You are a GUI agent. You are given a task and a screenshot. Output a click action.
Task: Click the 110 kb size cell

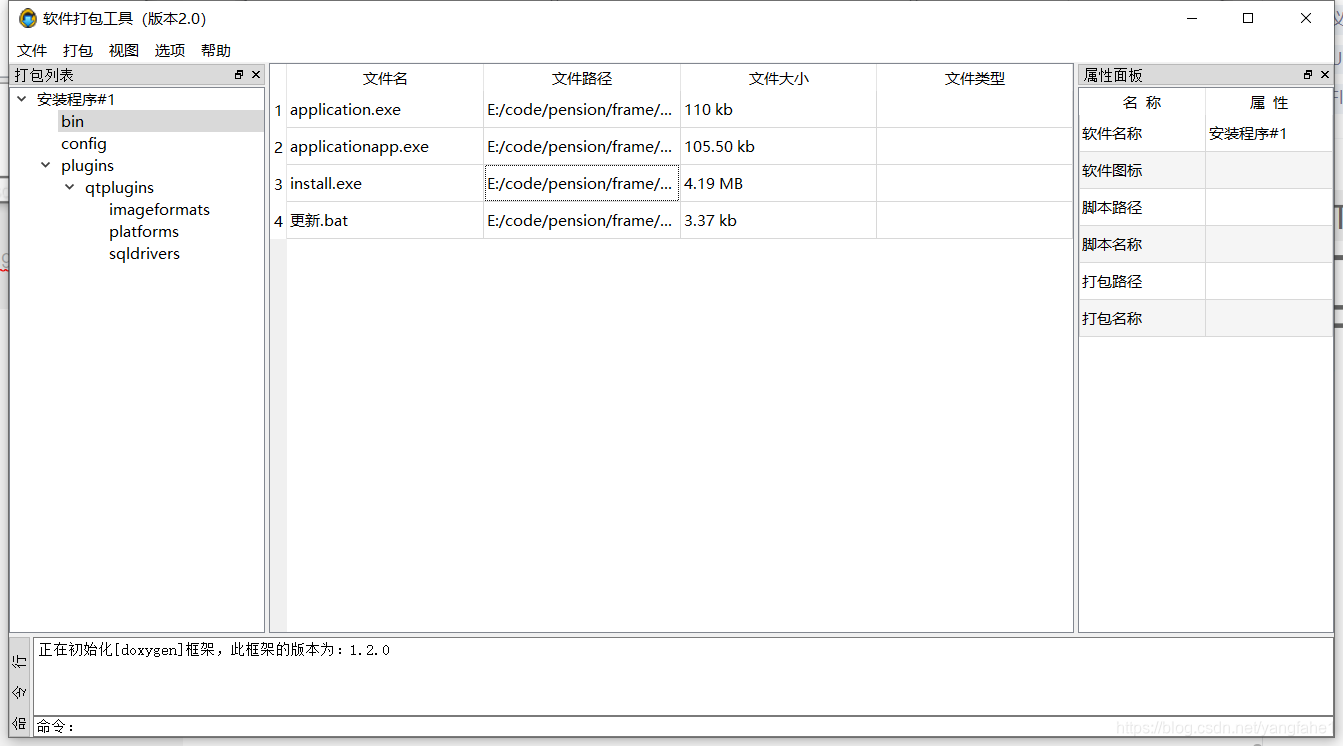point(779,110)
